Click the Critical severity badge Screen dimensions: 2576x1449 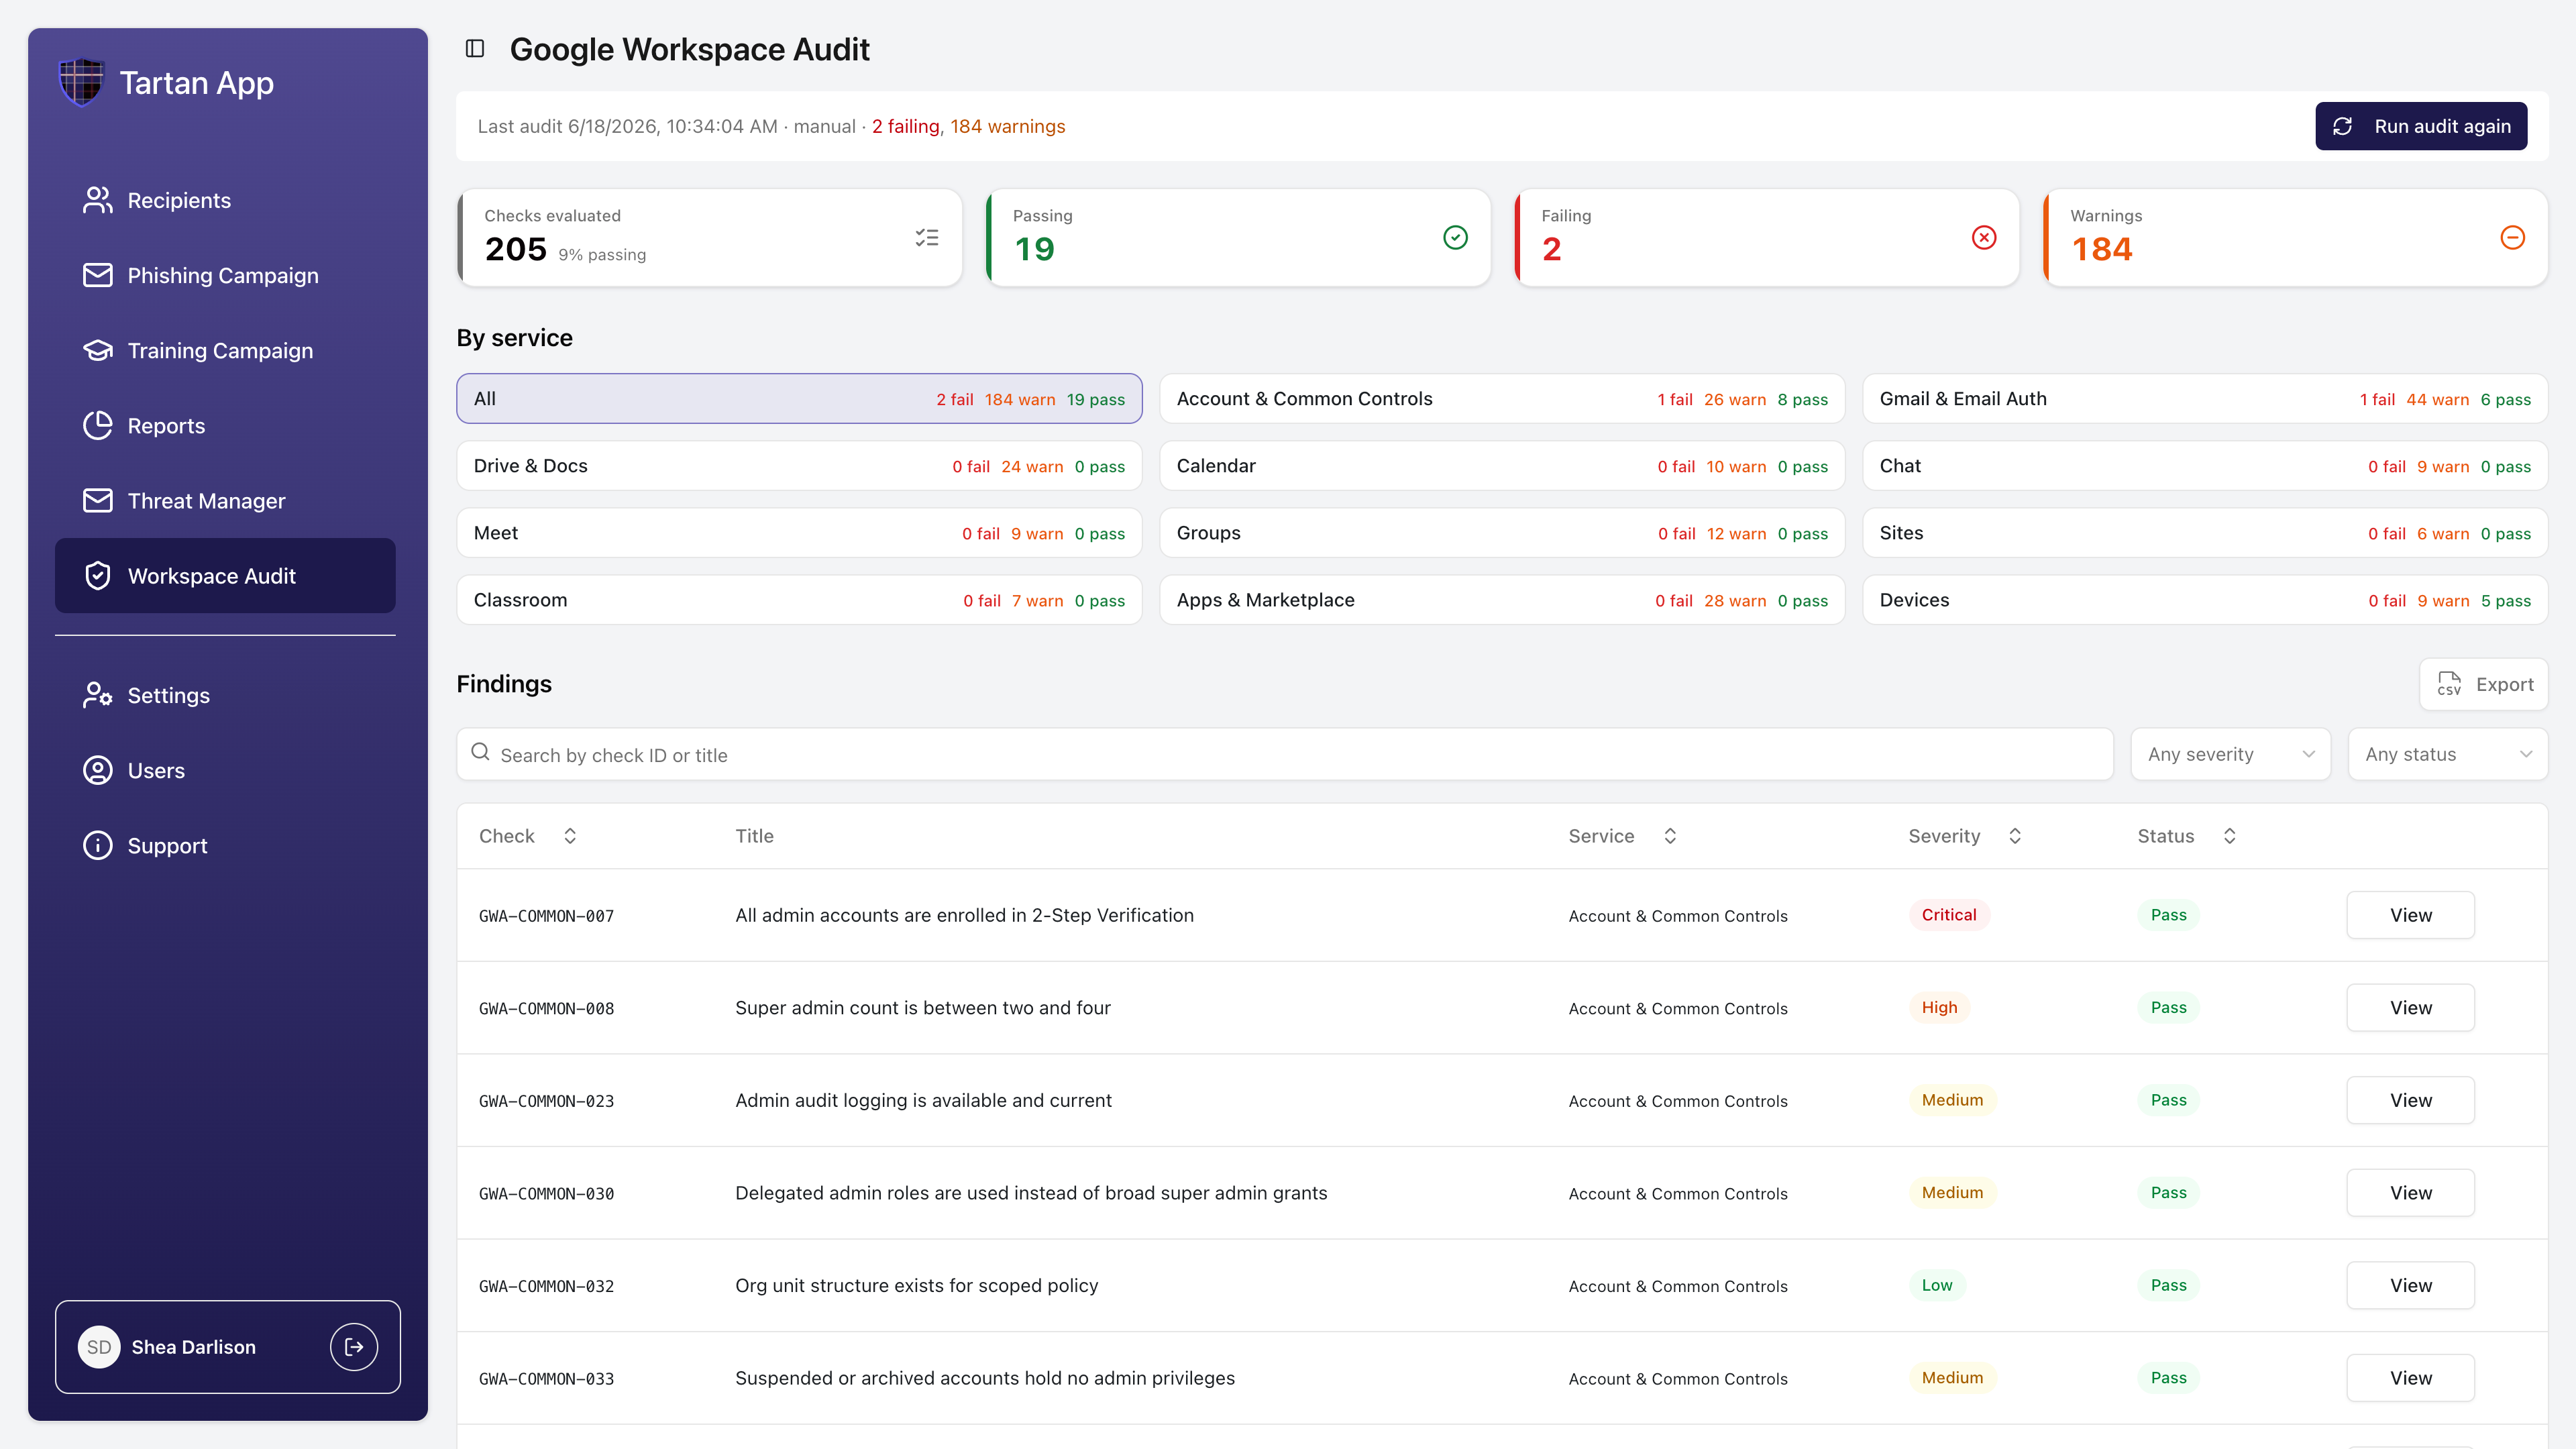pos(1948,914)
